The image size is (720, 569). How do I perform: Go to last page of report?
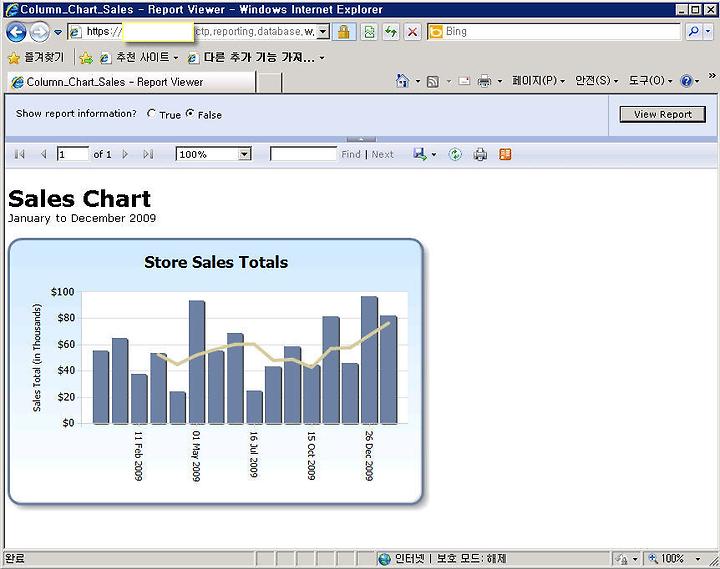click(148, 154)
